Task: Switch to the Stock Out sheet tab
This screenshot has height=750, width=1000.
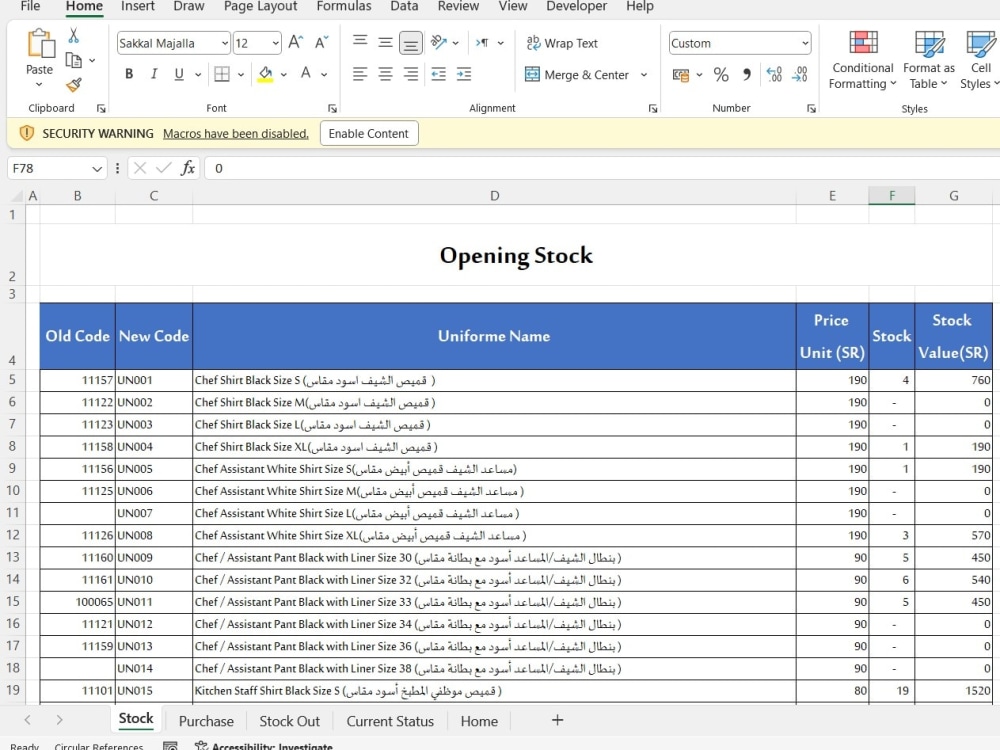Action: click(x=290, y=721)
